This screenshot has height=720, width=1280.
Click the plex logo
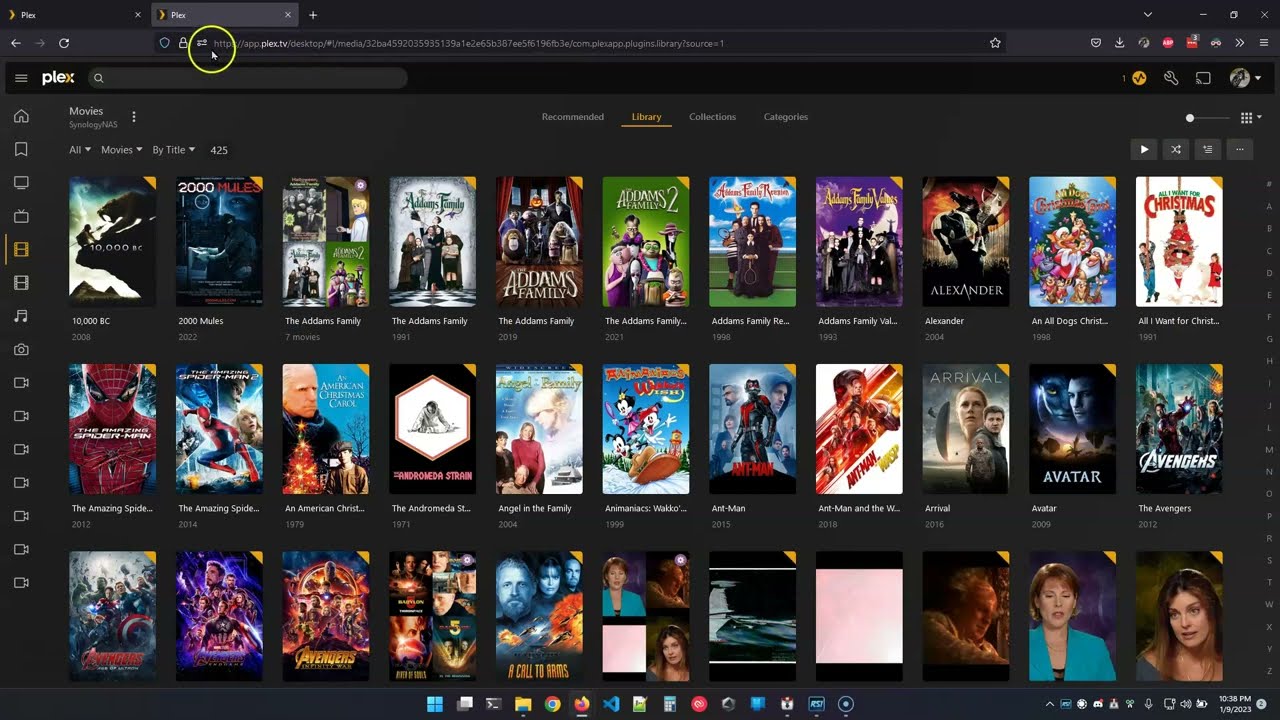58,78
